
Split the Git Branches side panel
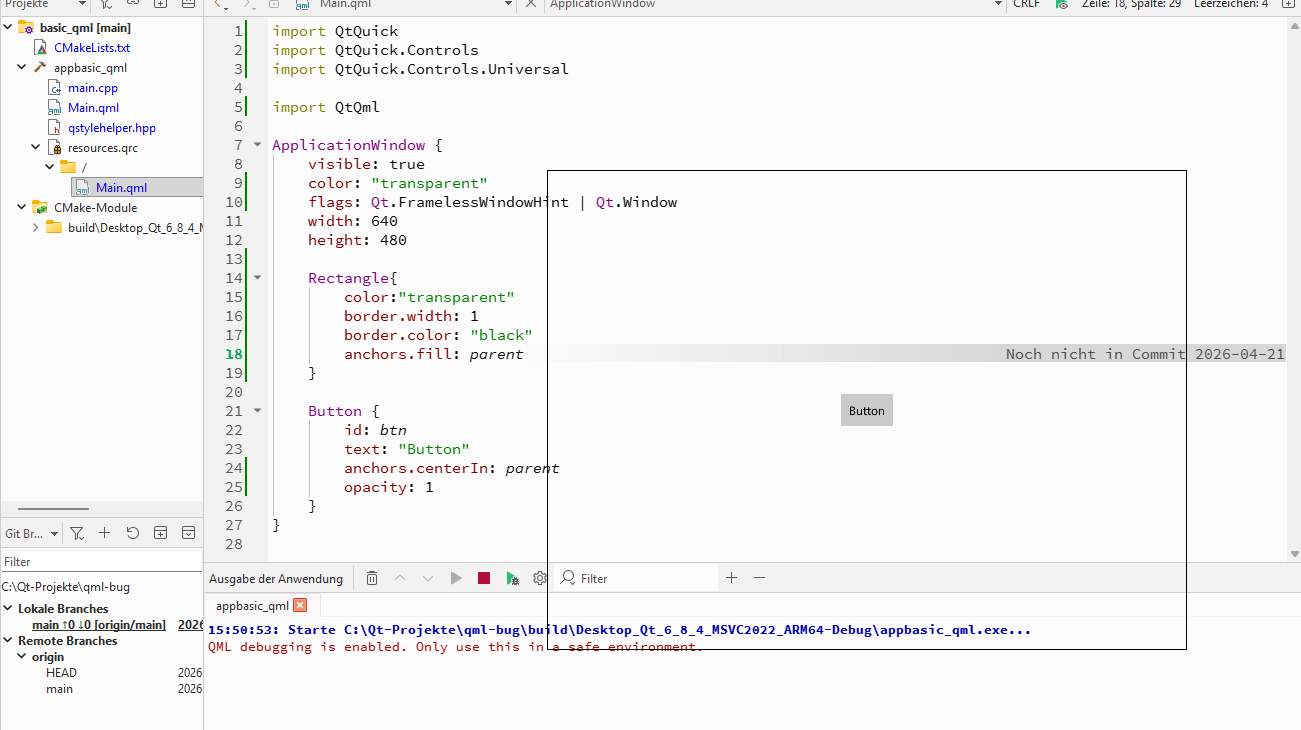click(160, 533)
